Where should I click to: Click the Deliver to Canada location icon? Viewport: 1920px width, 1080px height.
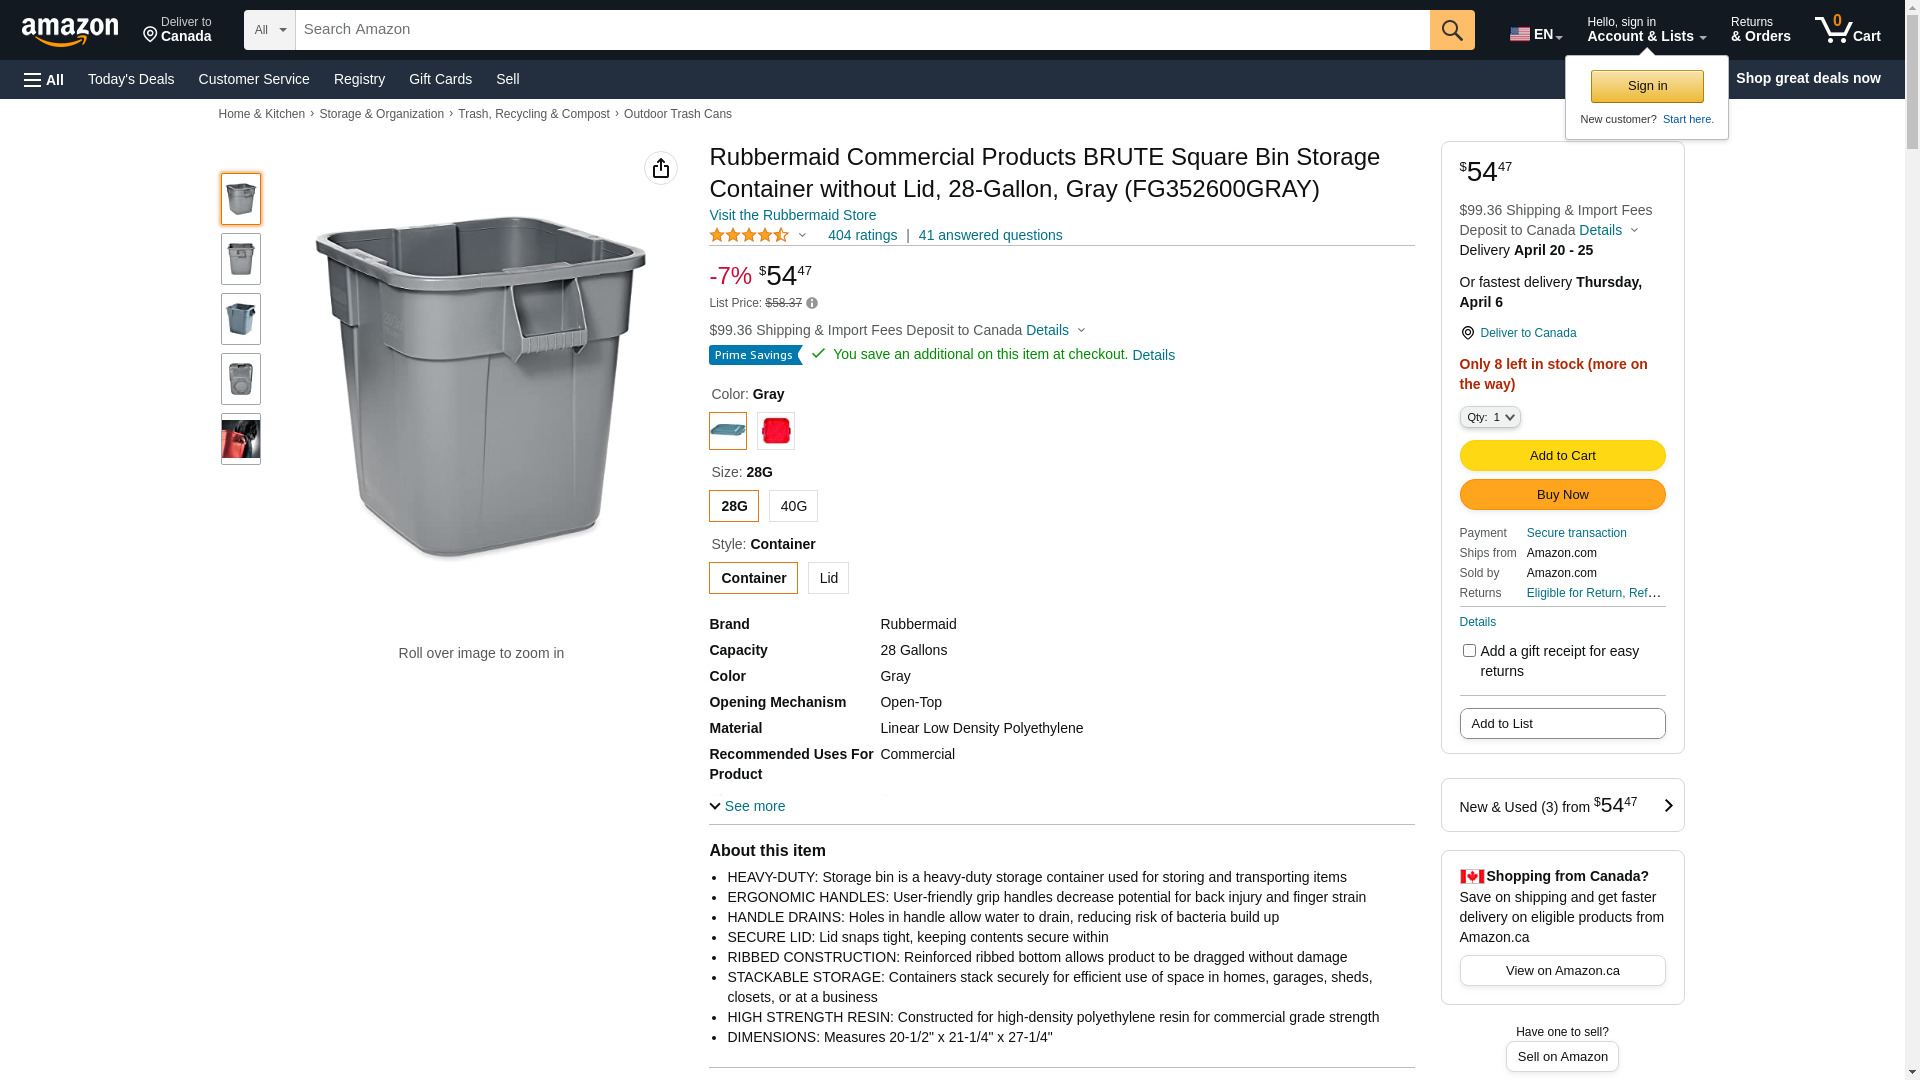pos(1467,333)
